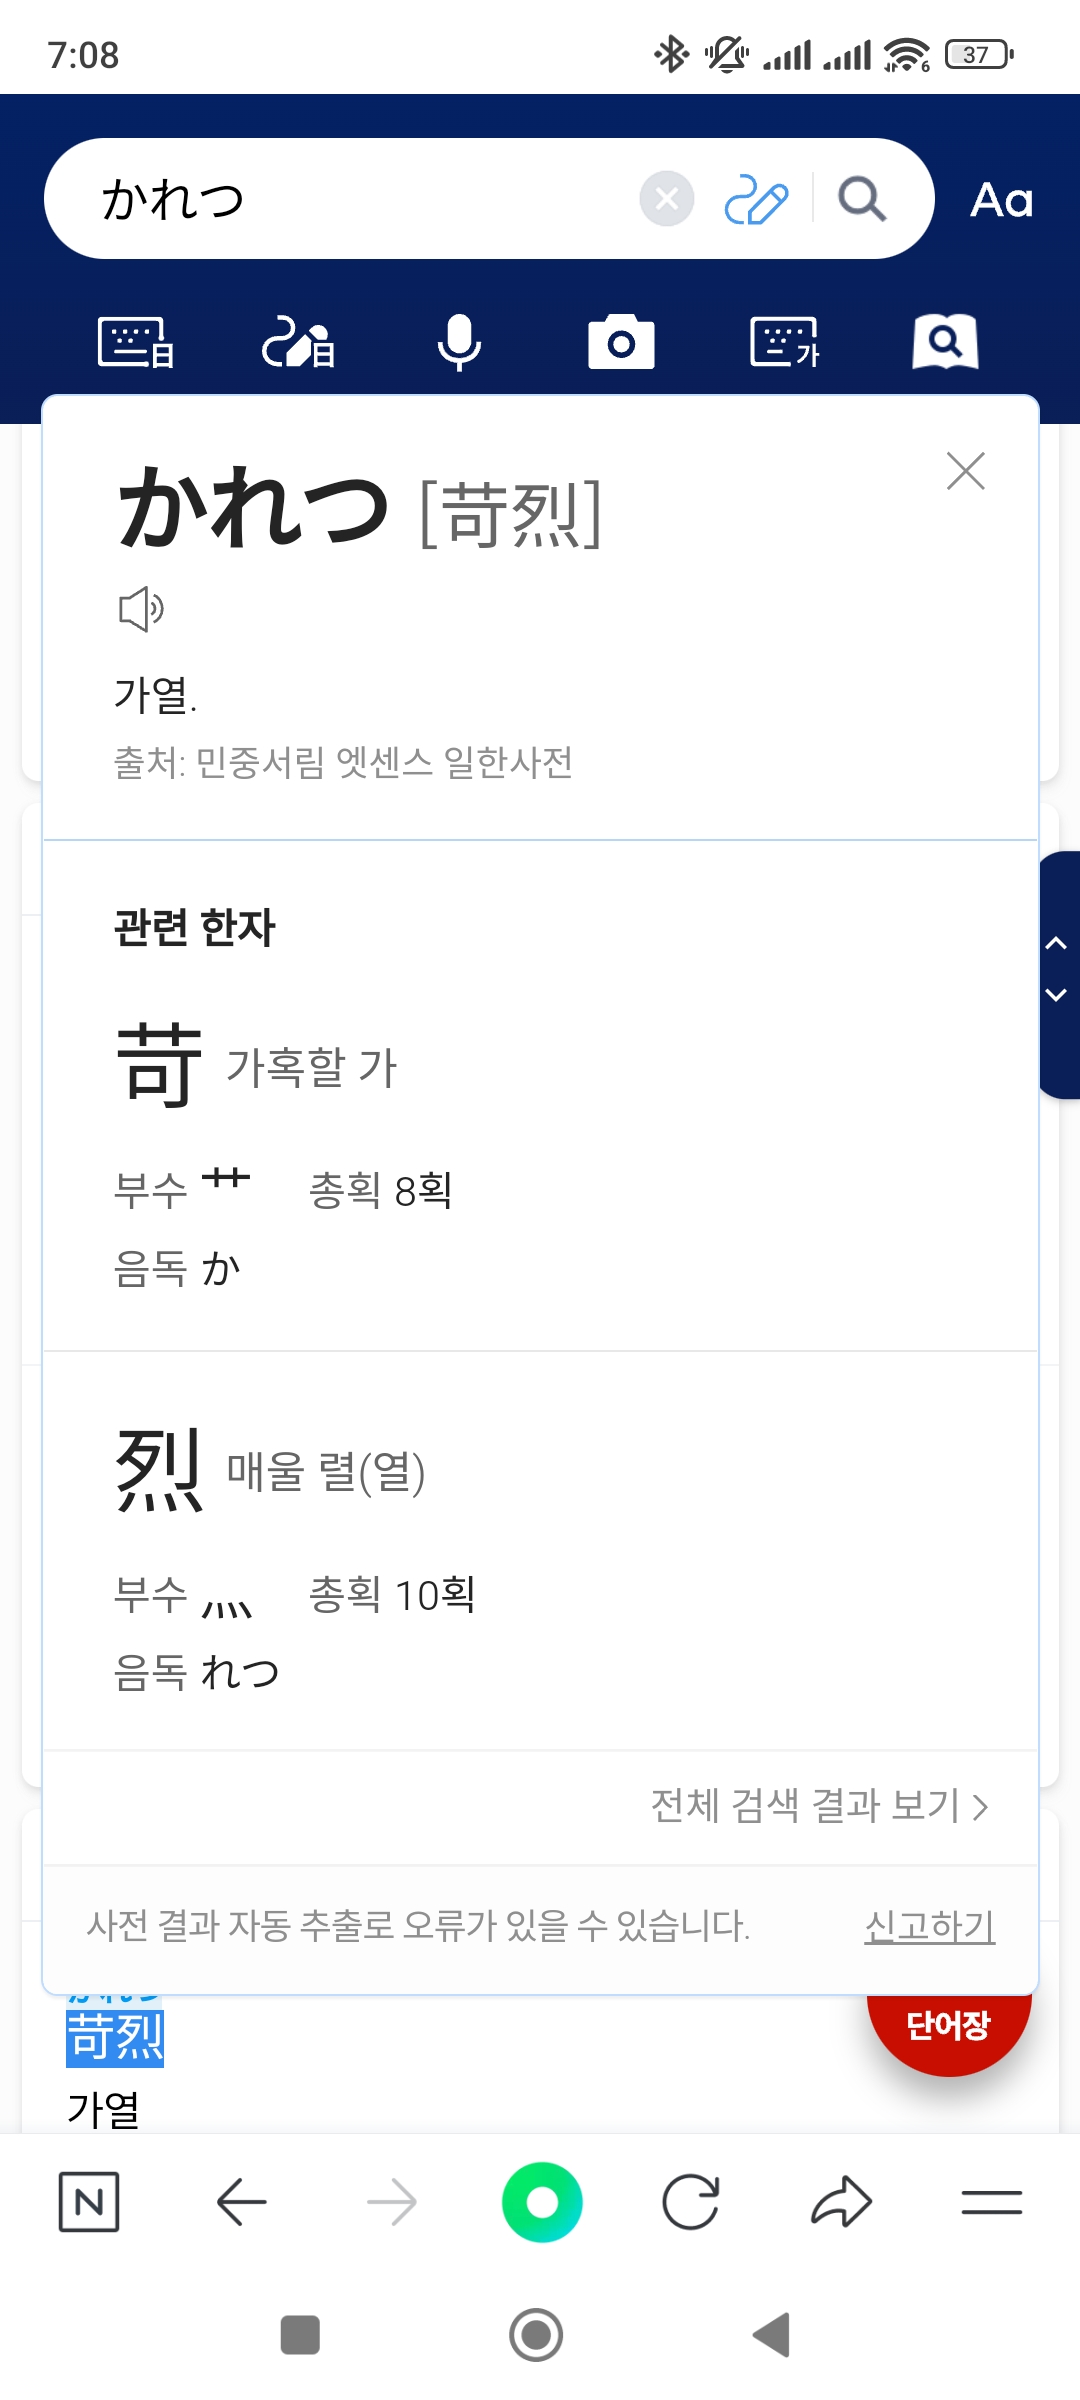Image resolution: width=1080 pixels, height=2400 pixels.
Task: Open camera search
Action: click(x=621, y=343)
